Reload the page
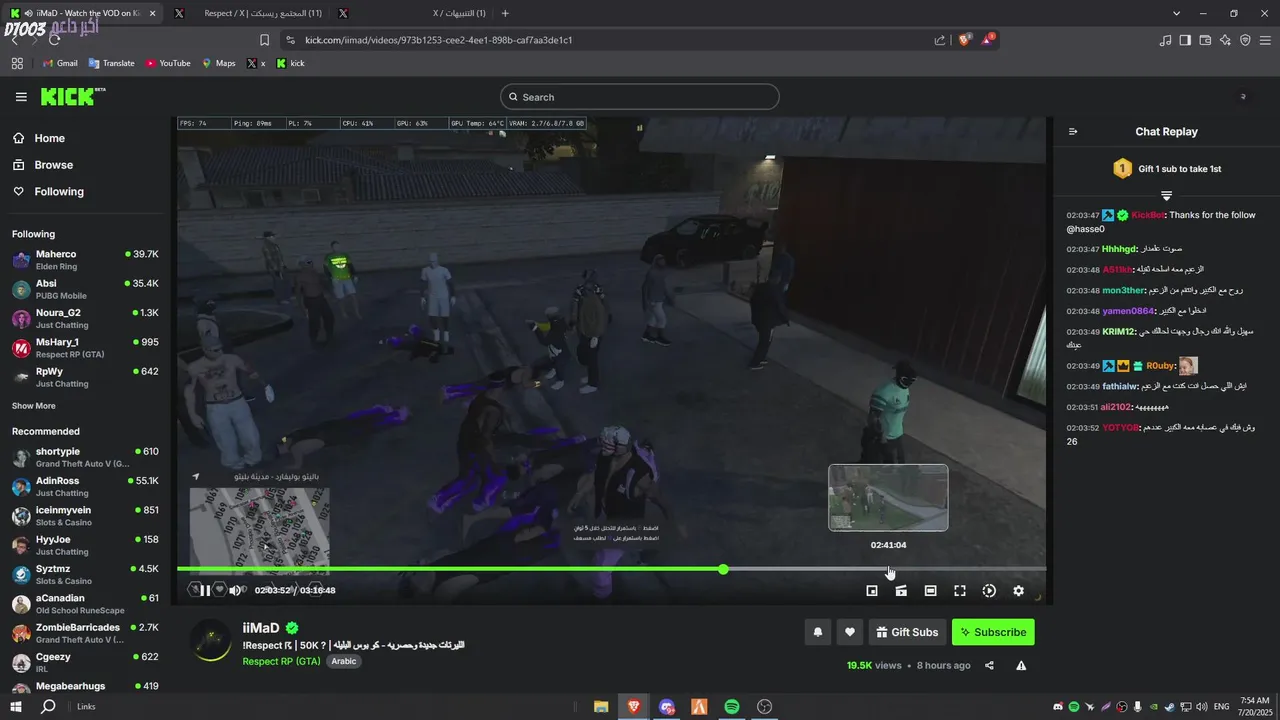The height and width of the screenshot is (720, 1280). 55,40
